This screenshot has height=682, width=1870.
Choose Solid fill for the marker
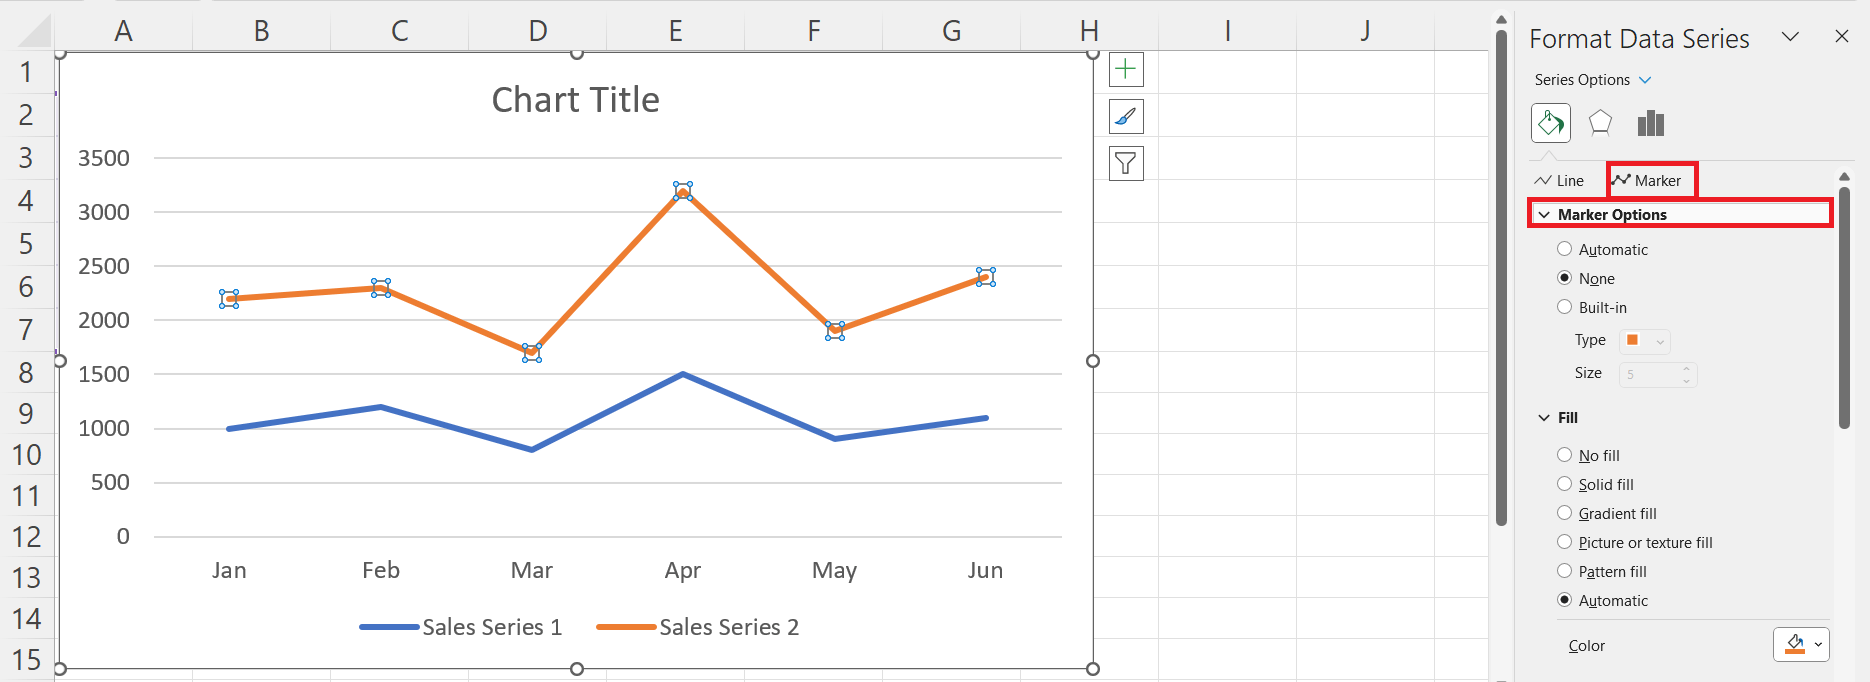pos(1565,484)
